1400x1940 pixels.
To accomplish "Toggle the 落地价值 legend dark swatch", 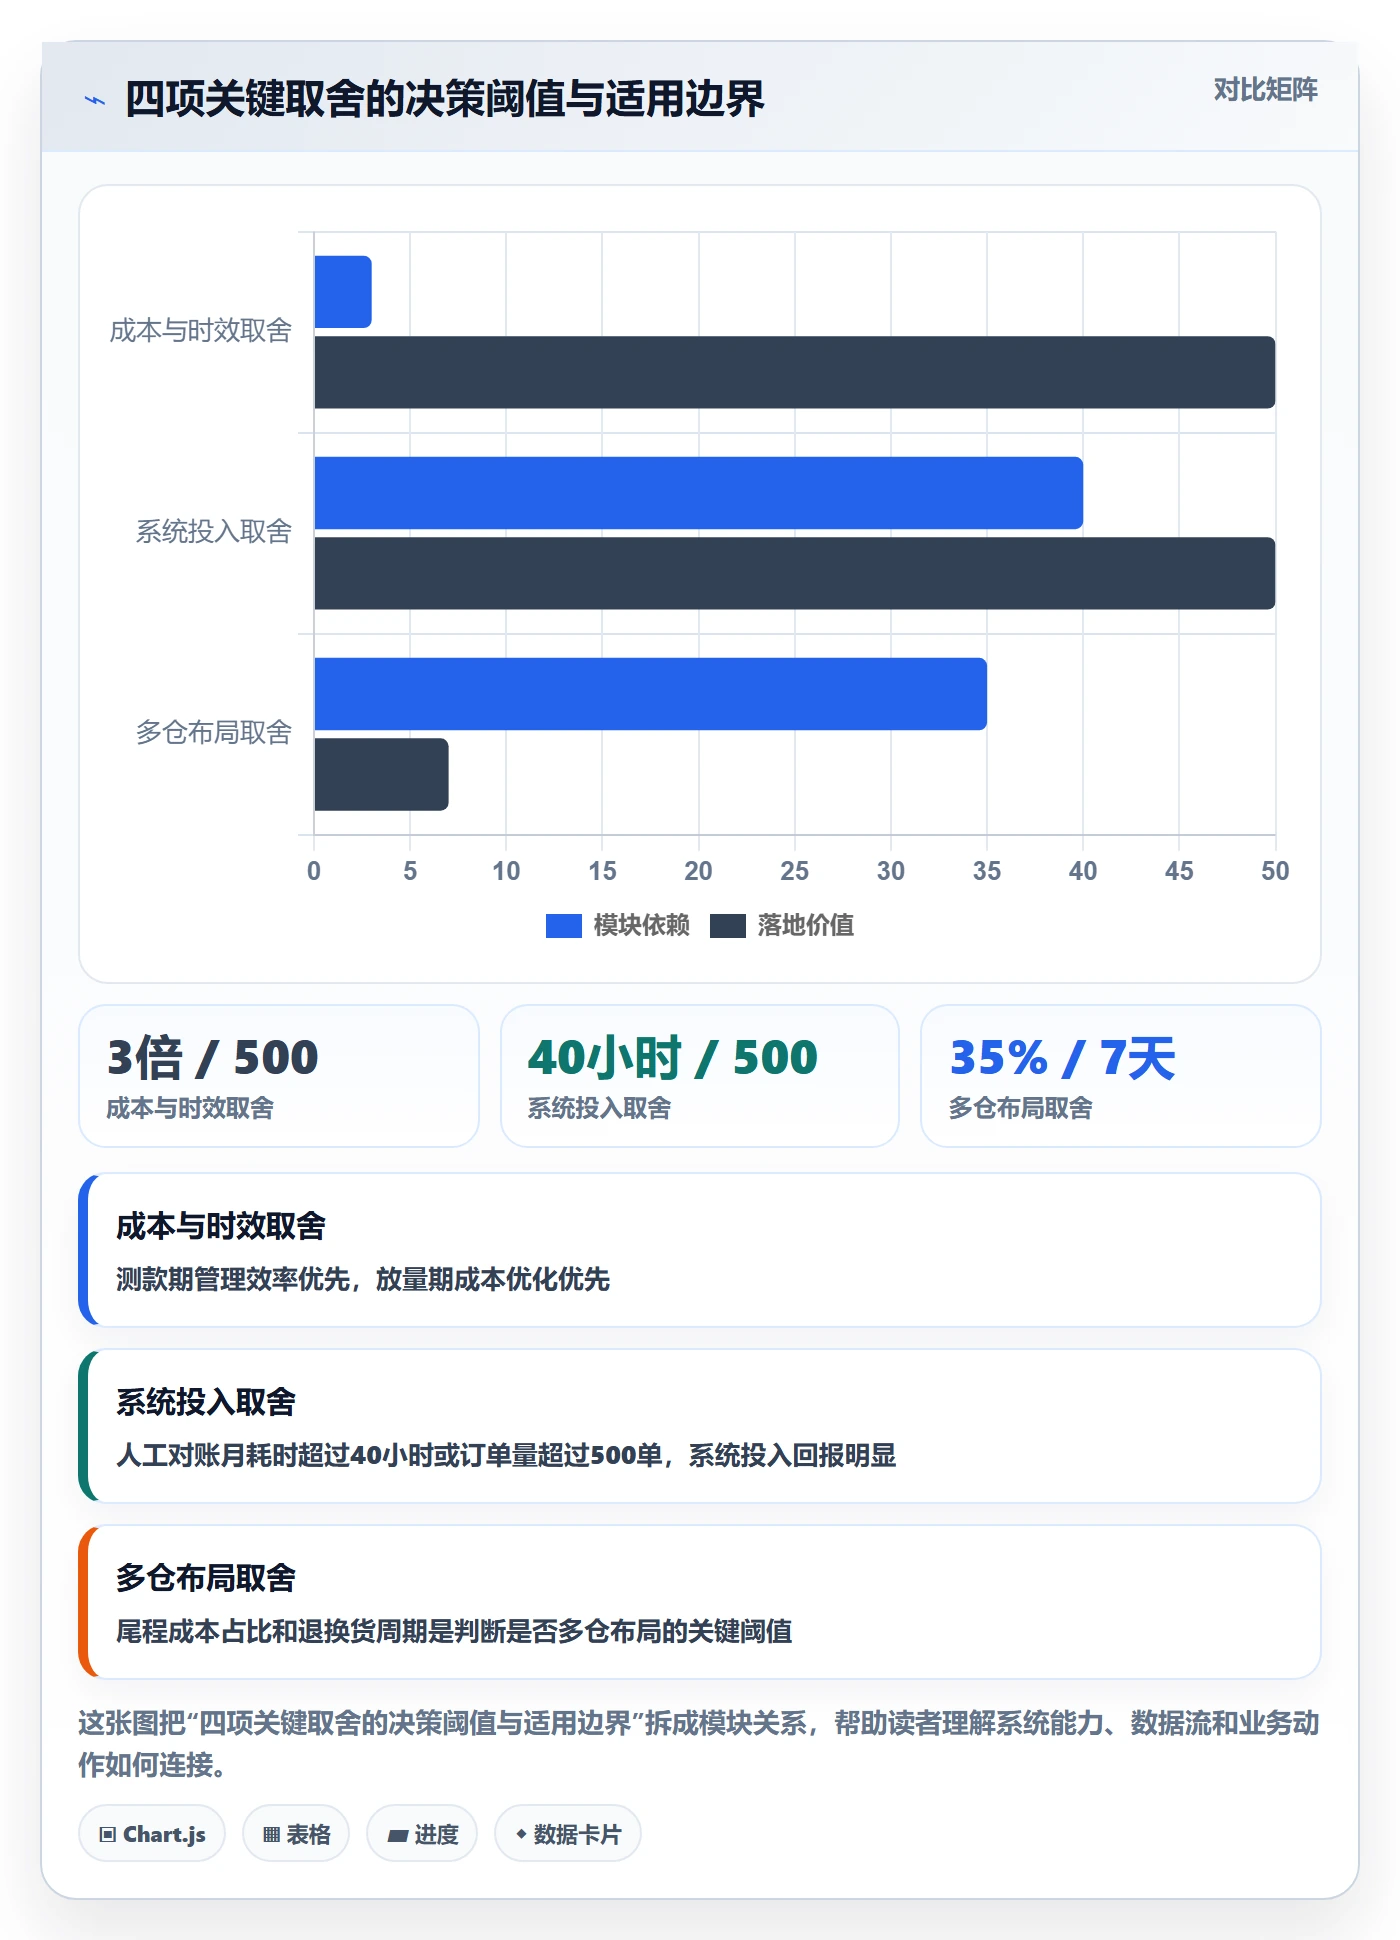I will coord(727,926).
